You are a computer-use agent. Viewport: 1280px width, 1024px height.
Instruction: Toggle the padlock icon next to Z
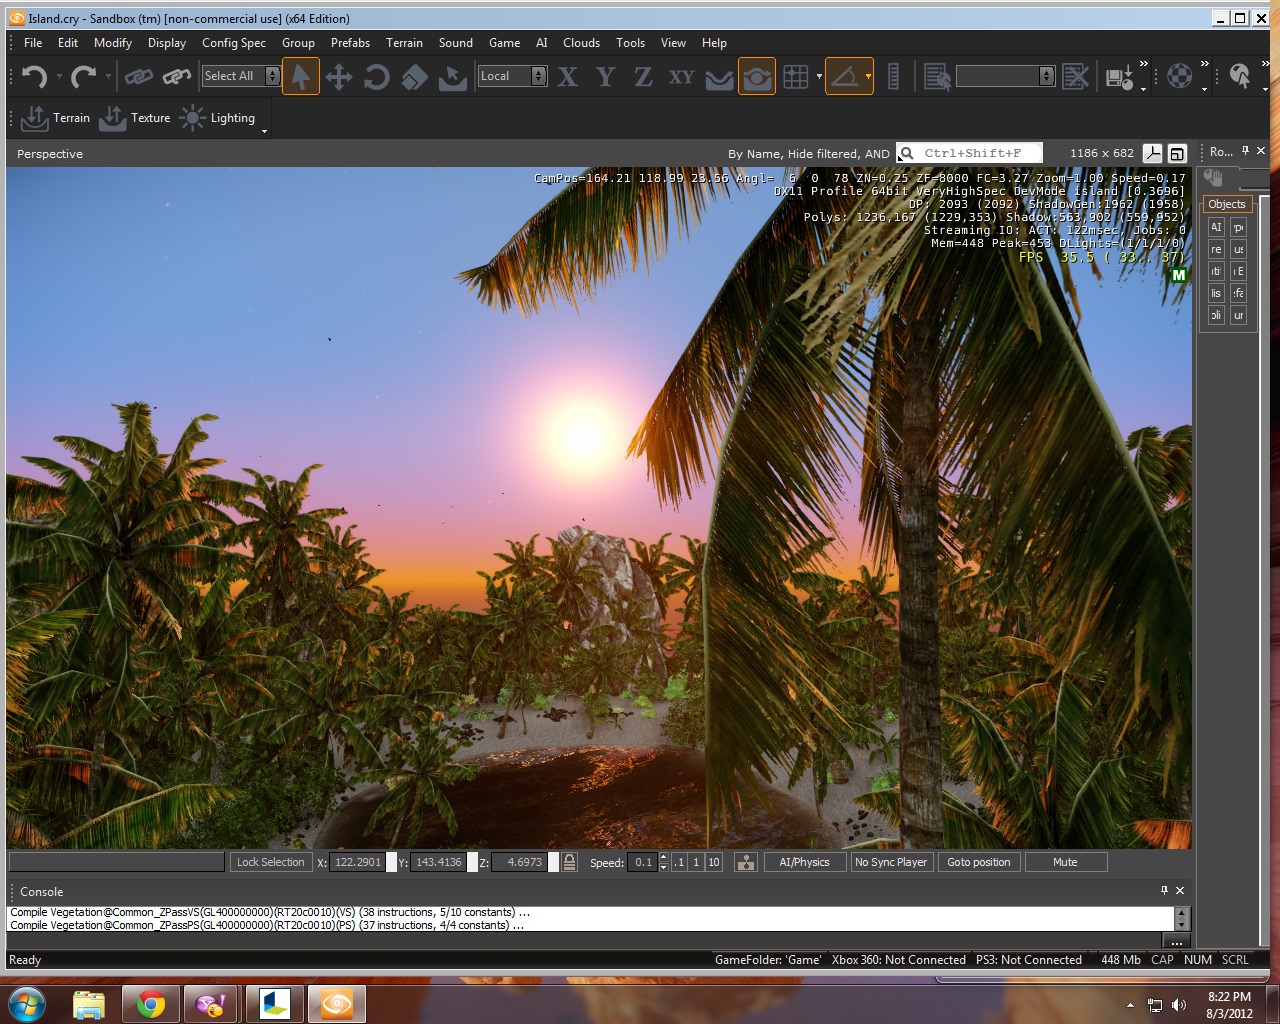[x=569, y=862]
